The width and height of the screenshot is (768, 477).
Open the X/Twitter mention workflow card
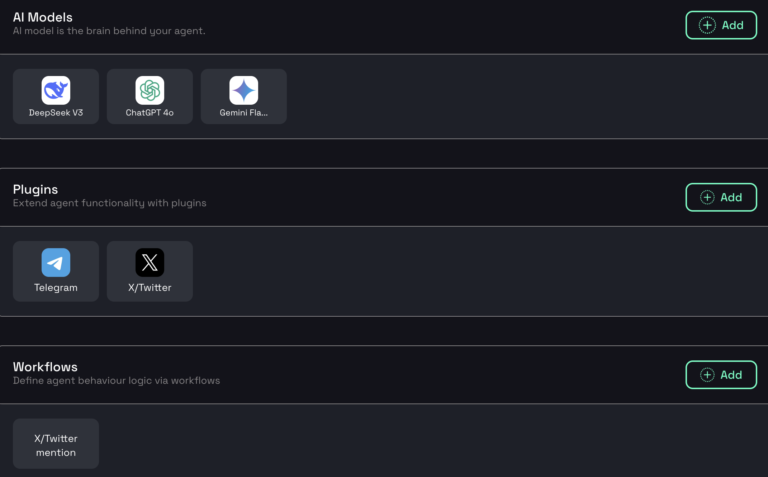[56, 444]
